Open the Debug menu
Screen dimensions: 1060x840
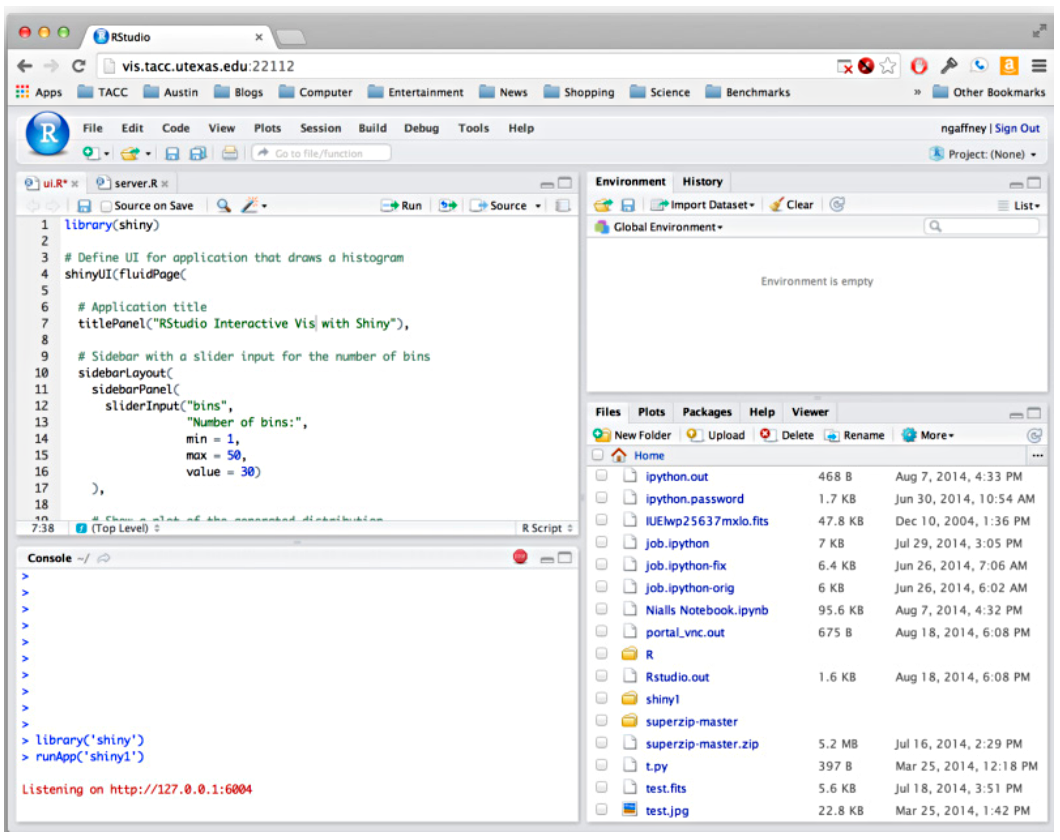[421, 128]
